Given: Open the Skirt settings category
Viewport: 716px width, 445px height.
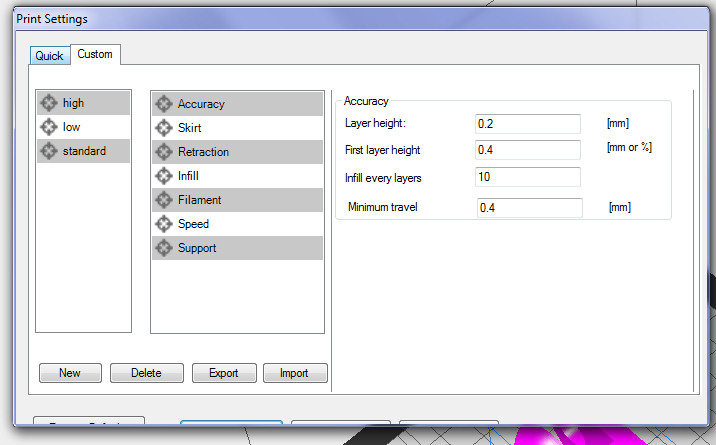Looking at the screenshot, I should pos(237,128).
